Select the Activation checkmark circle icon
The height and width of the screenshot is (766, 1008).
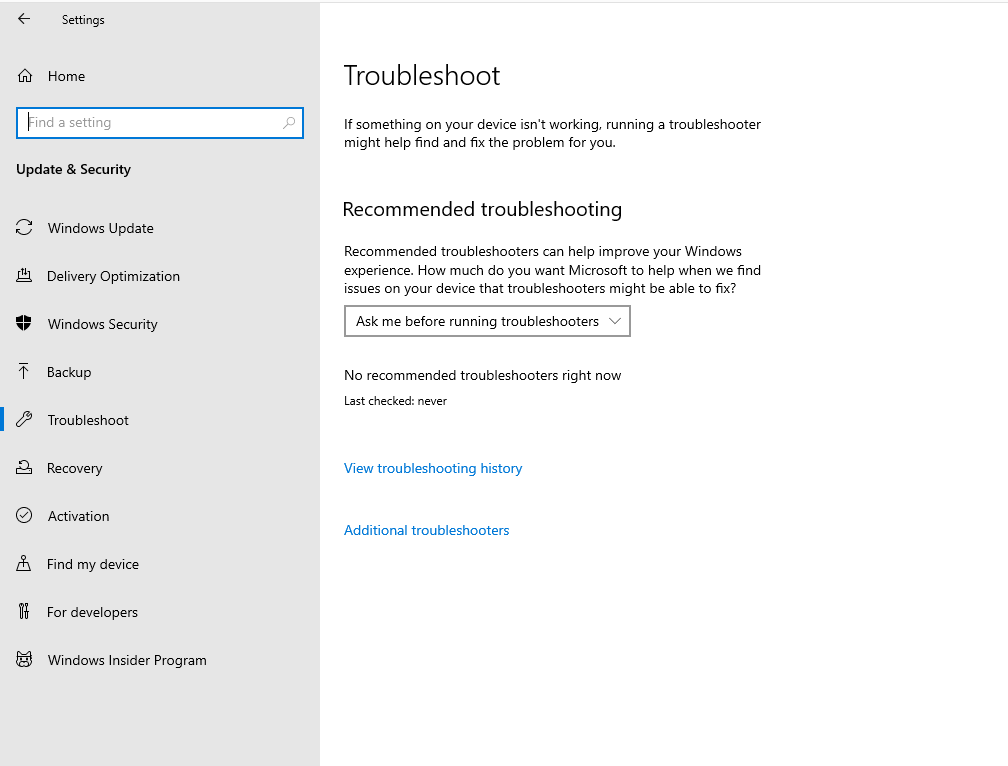click(x=24, y=516)
